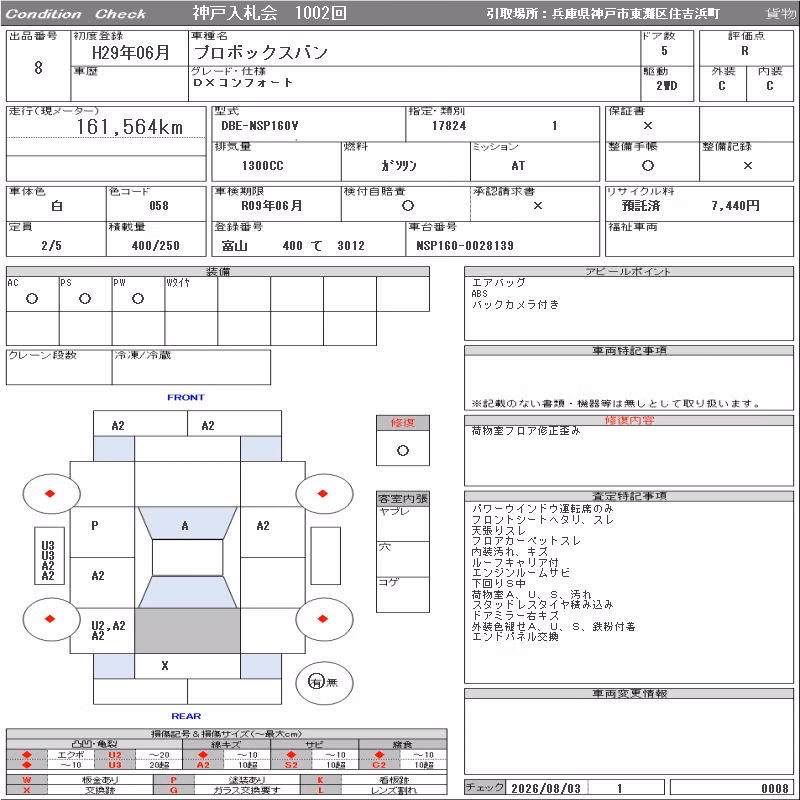Image resolution: width=800 pixels, height=800 pixels.
Task: Select the displacement 1300CC
Action: [x=262, y=165]
